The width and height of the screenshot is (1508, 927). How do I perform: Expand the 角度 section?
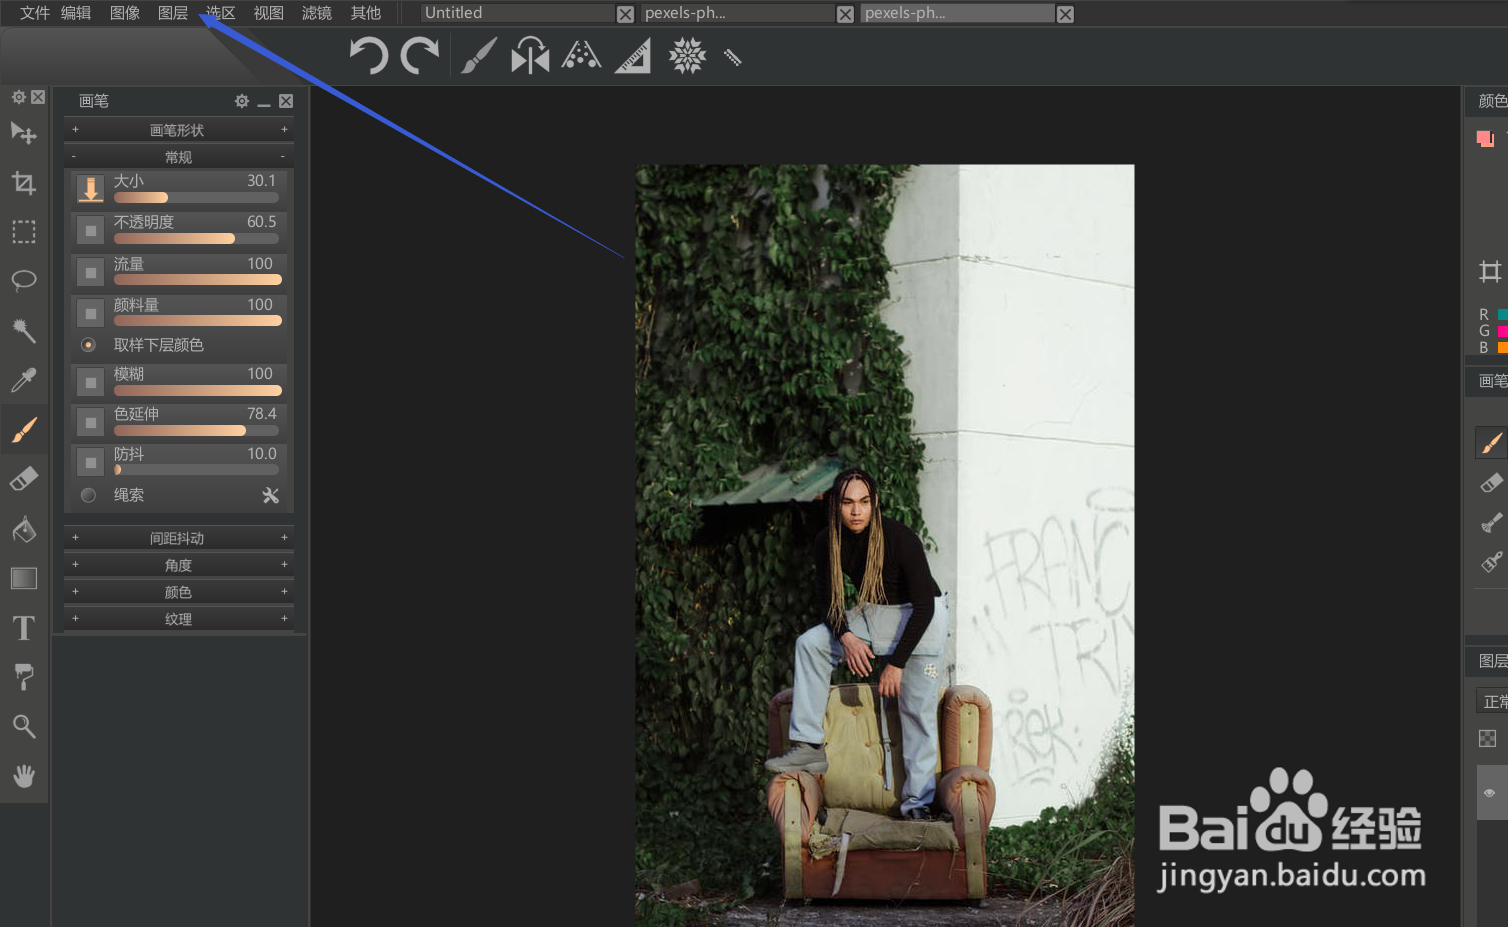coord(179,565)
